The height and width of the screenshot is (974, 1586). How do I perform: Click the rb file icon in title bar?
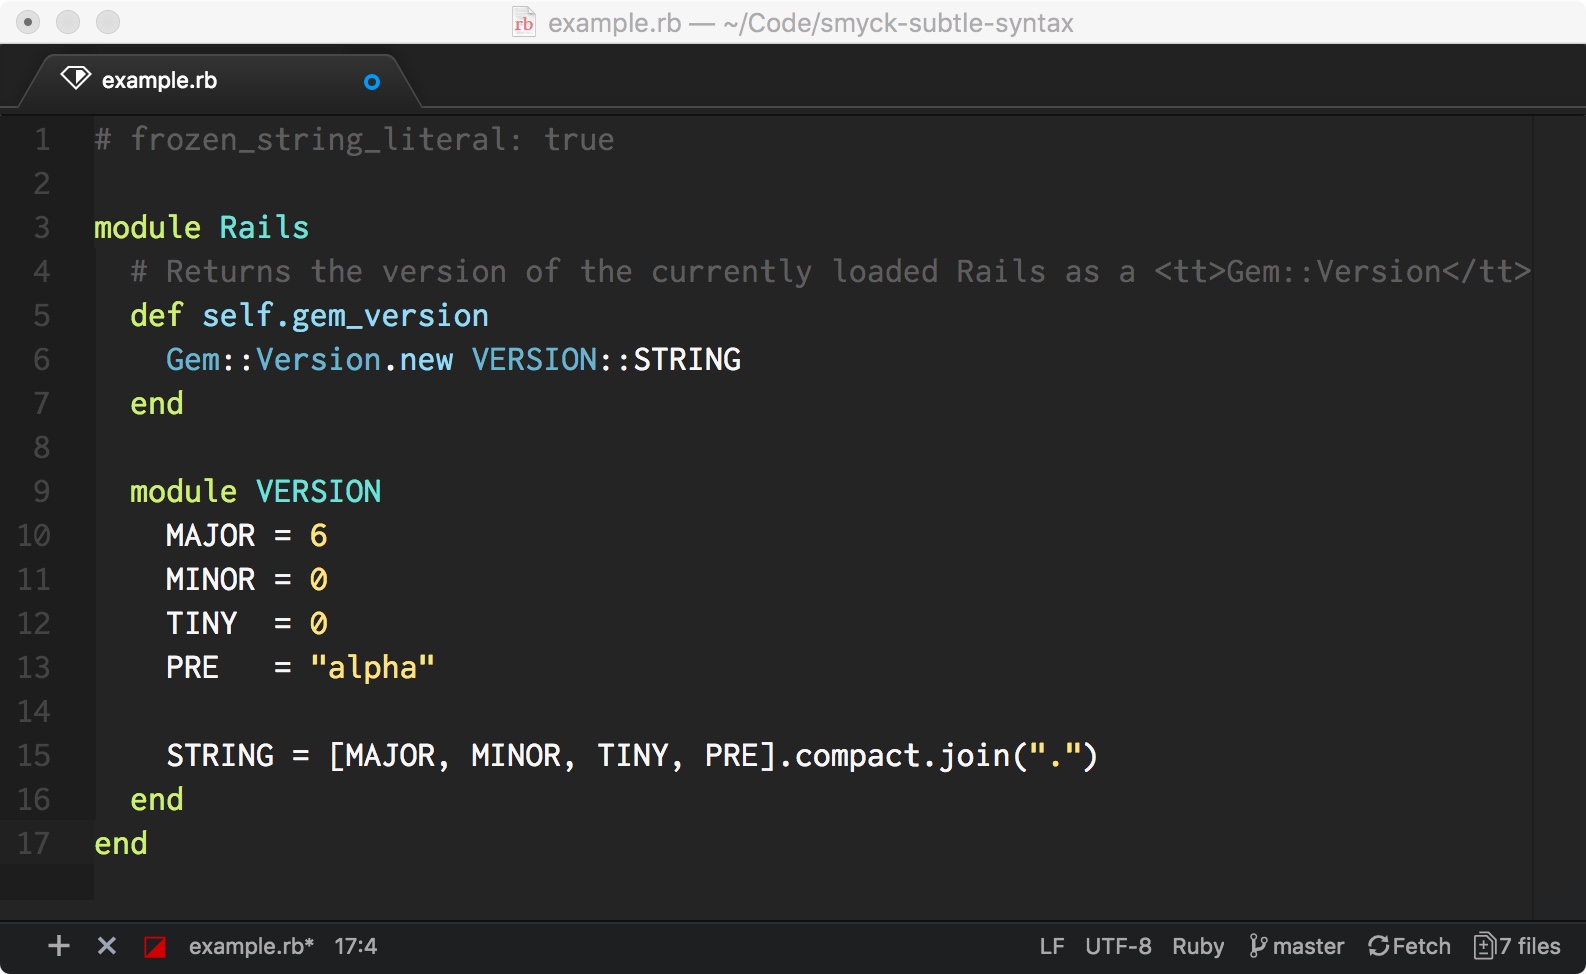click(x=524, y=23)
